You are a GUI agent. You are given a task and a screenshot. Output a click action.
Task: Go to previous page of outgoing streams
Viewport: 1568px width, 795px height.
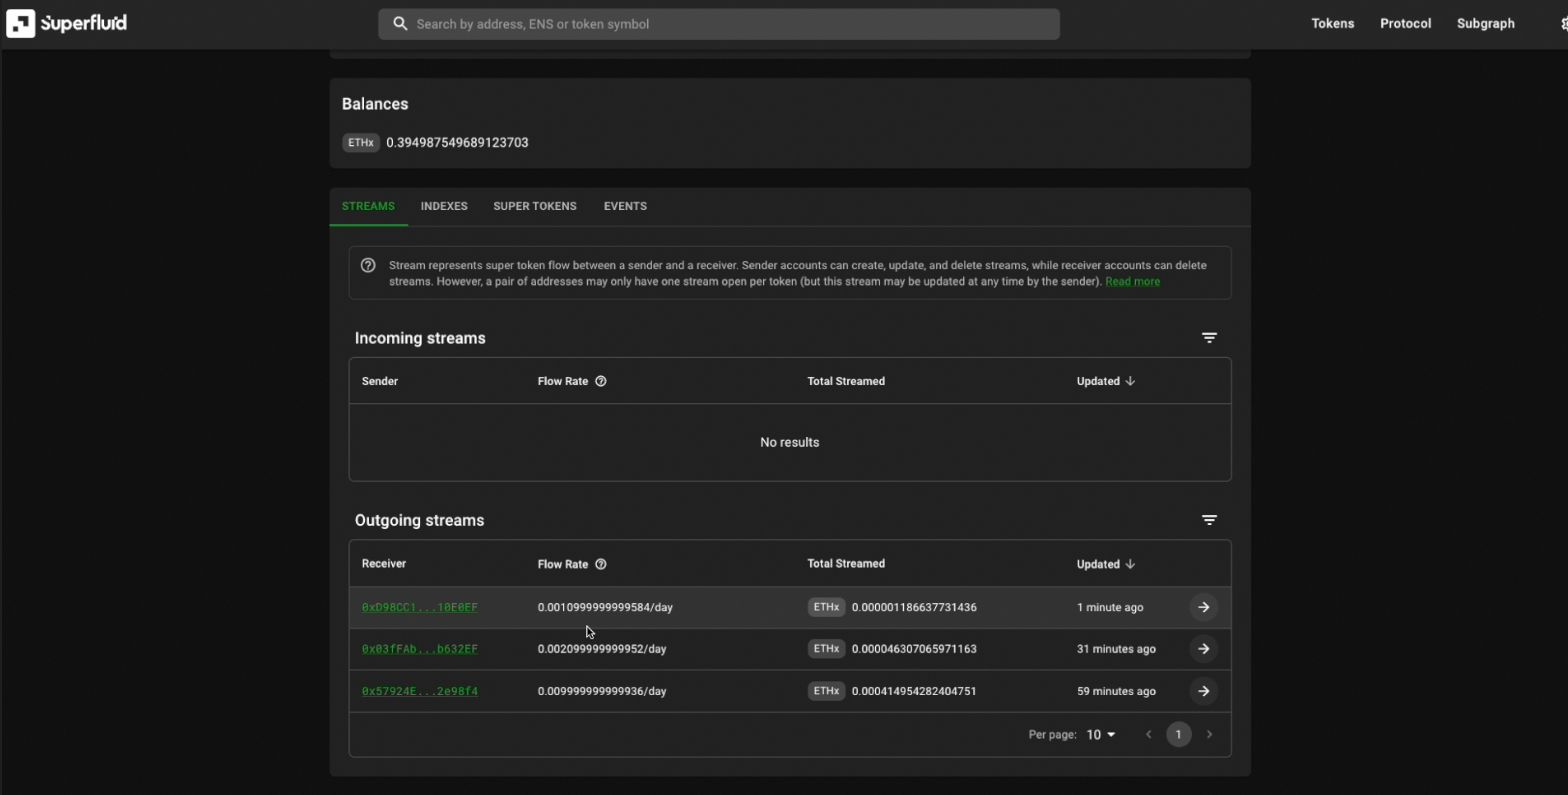(x=1148, y=735)
